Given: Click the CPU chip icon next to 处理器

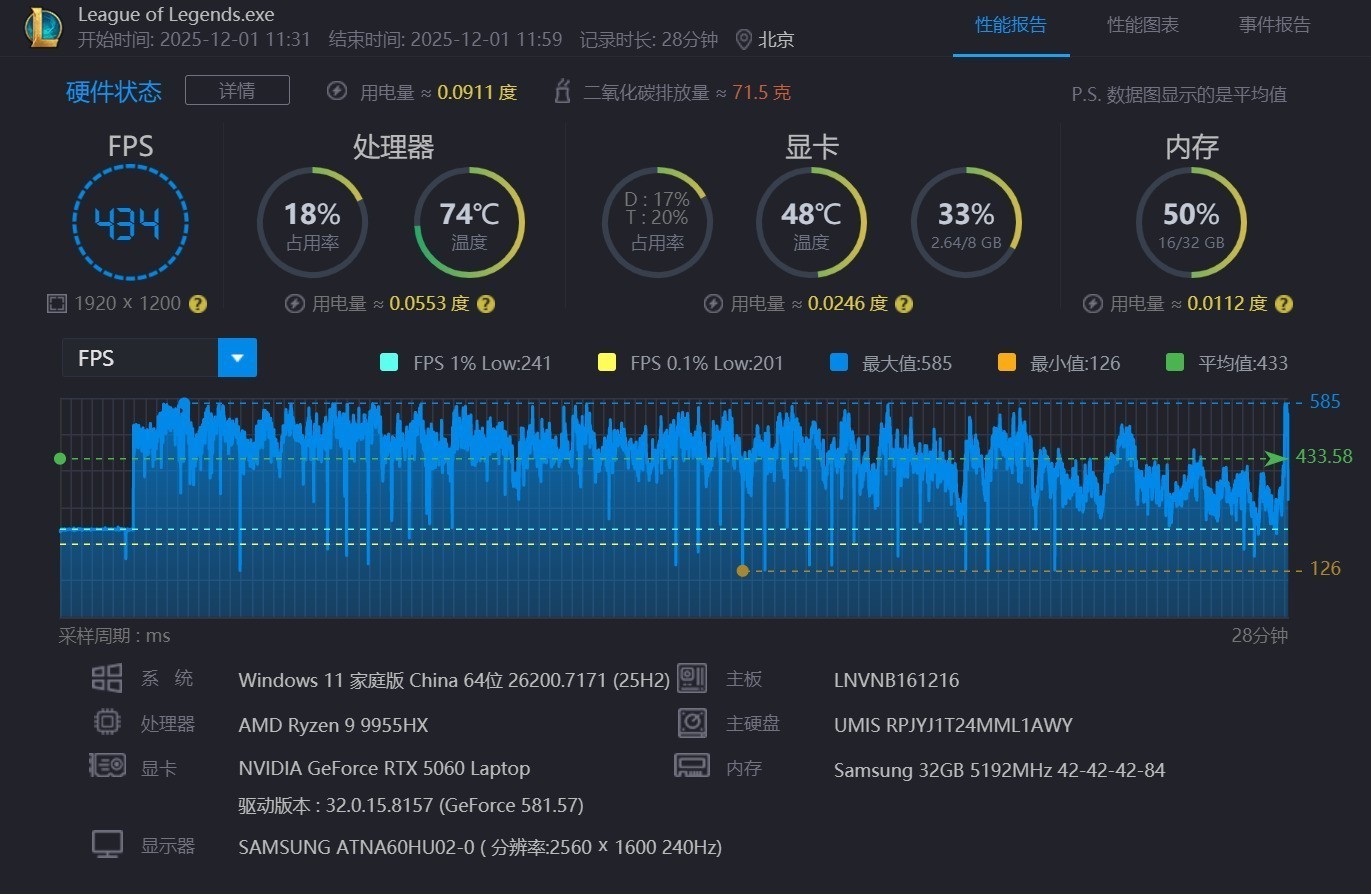Looking at the screenshot, I should [107, 722].
